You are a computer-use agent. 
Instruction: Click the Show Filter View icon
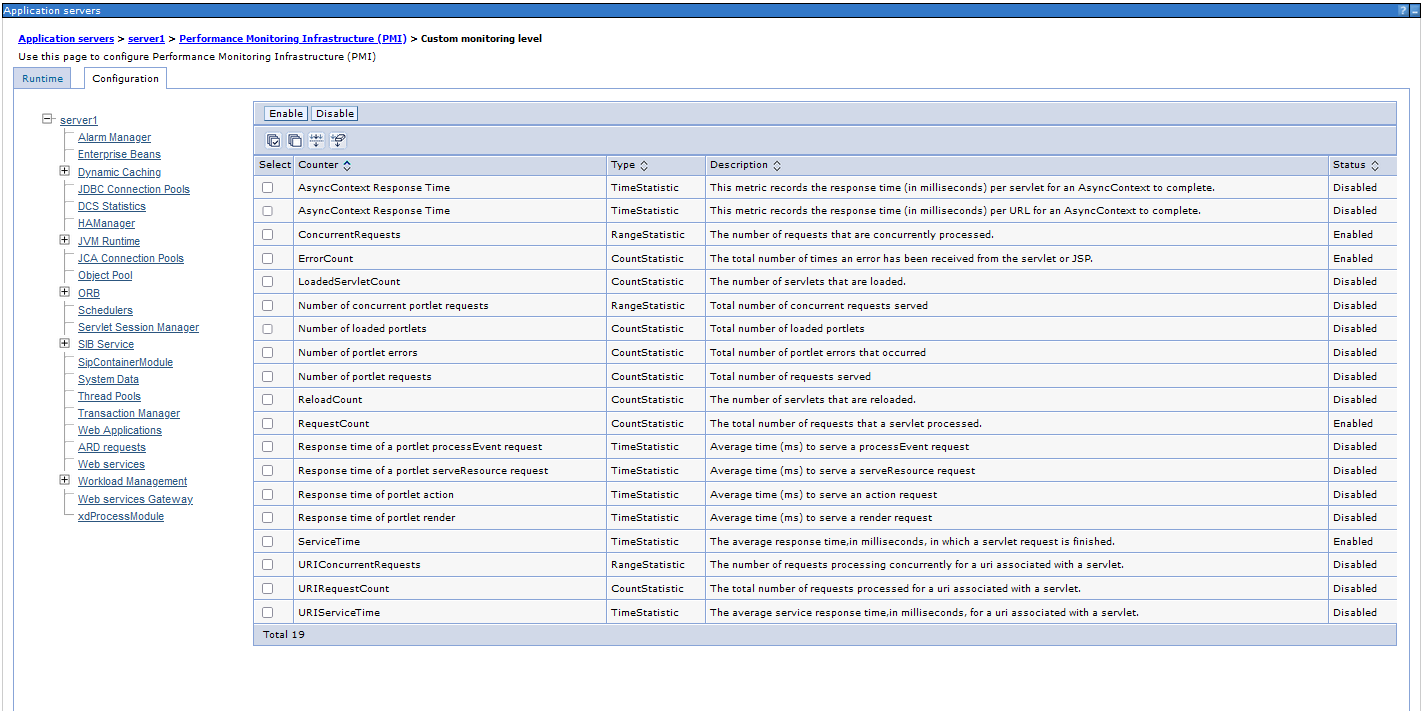(317, 141)
